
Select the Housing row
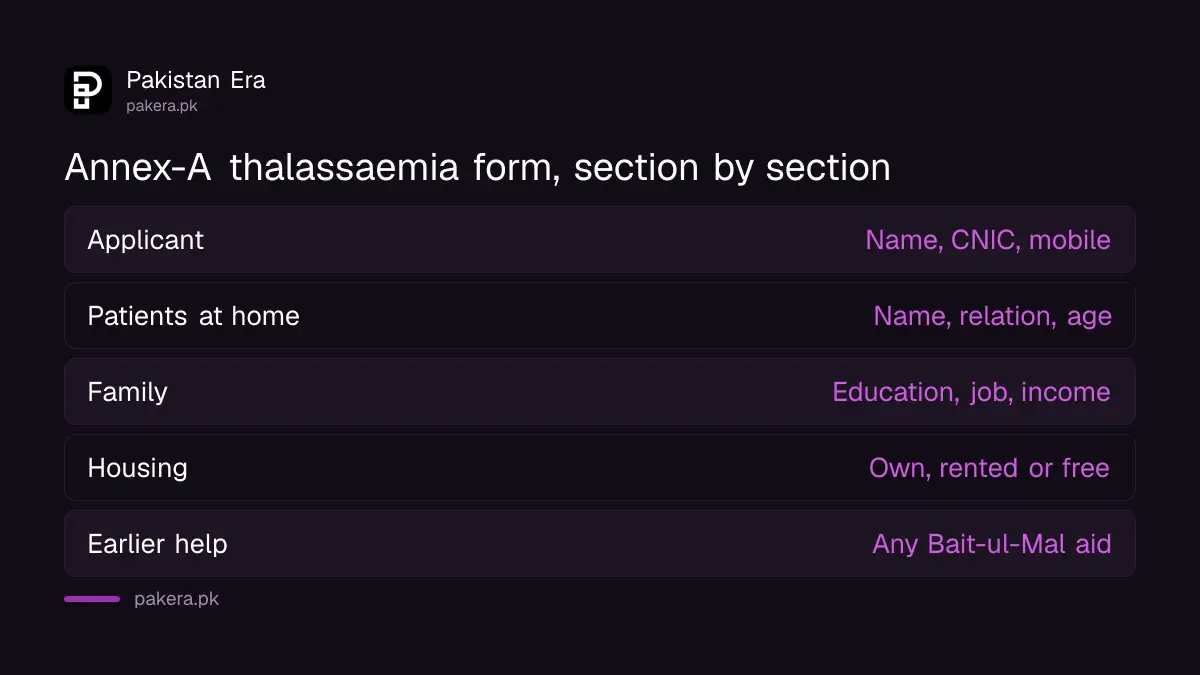[600, 468]
